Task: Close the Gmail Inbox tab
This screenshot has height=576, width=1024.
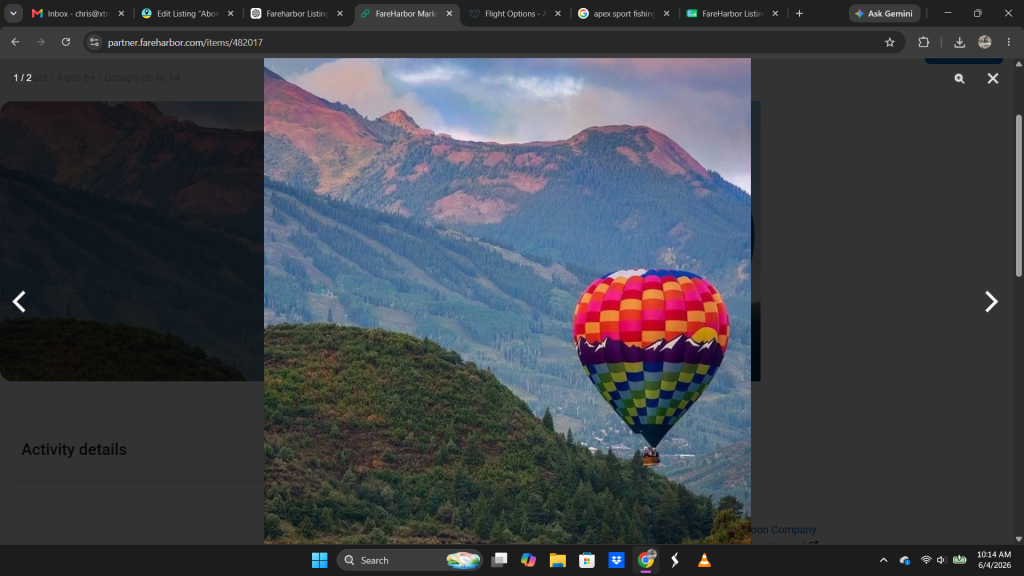Action: 121,13
